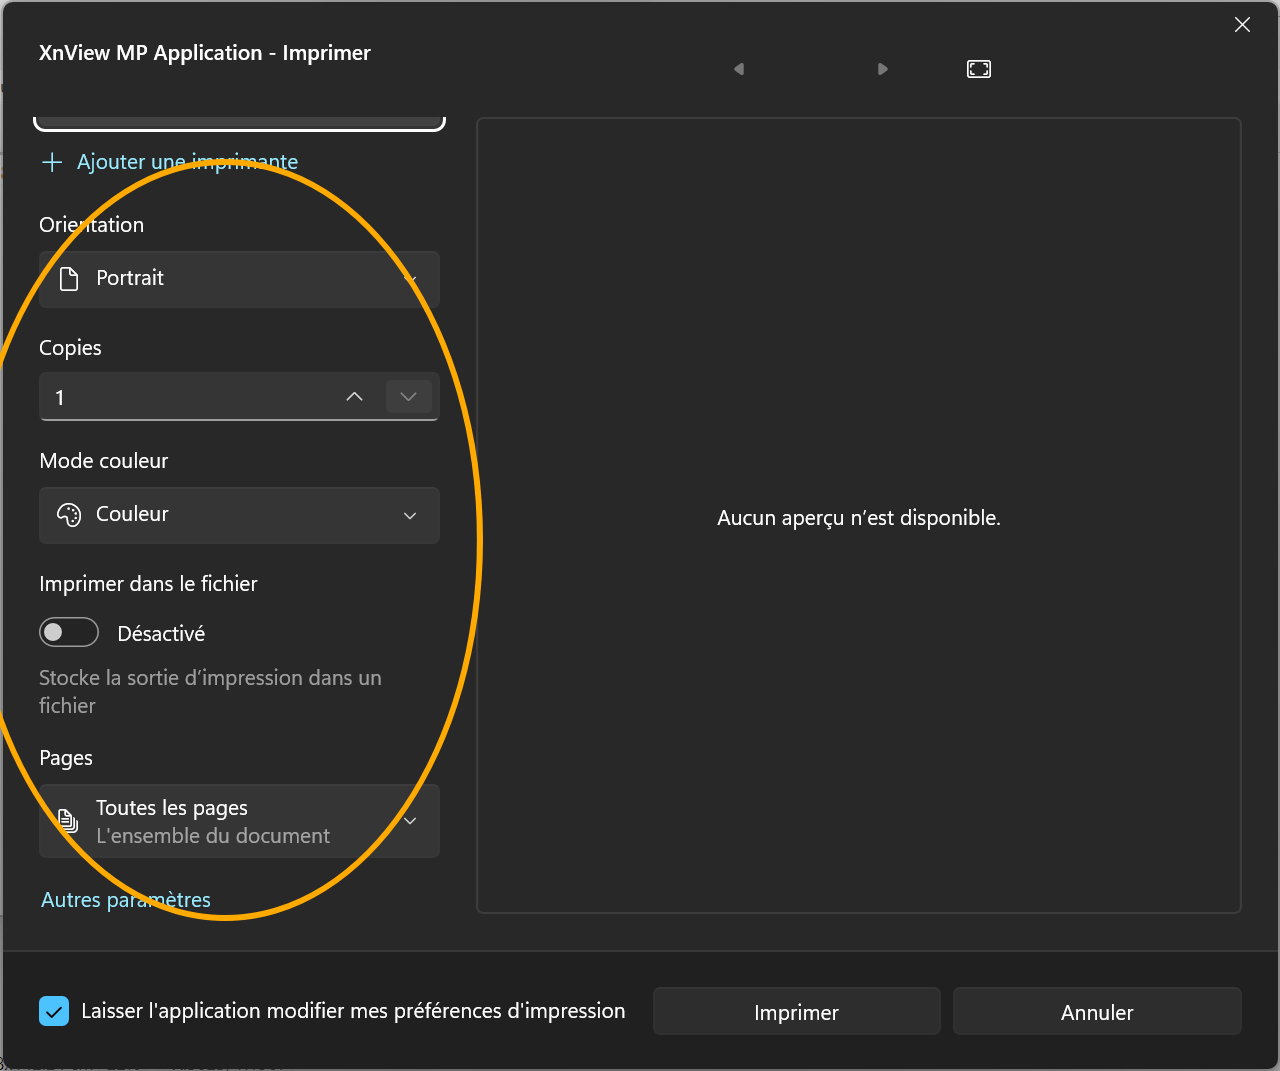Click the printer selector box above Ajouter une imprimante

pos(239,122)
